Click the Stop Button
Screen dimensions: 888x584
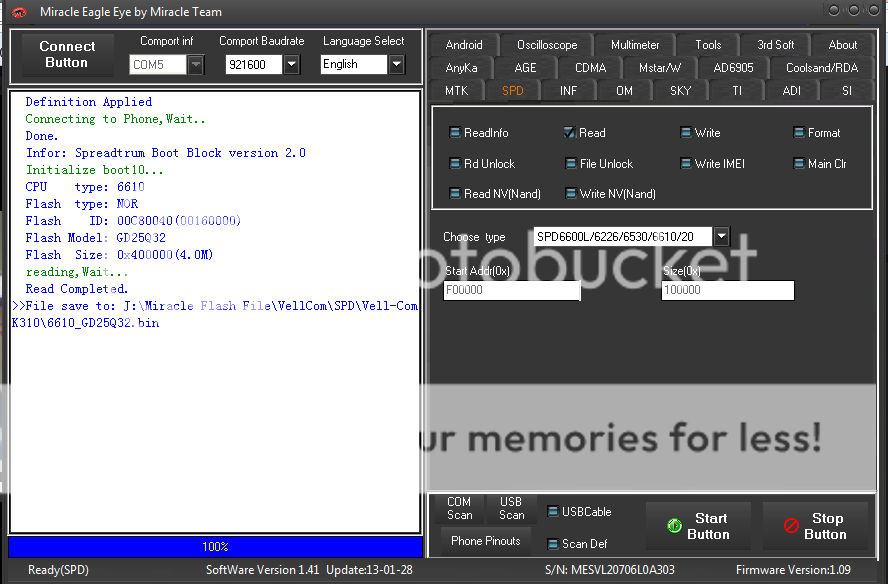[815, 526]
